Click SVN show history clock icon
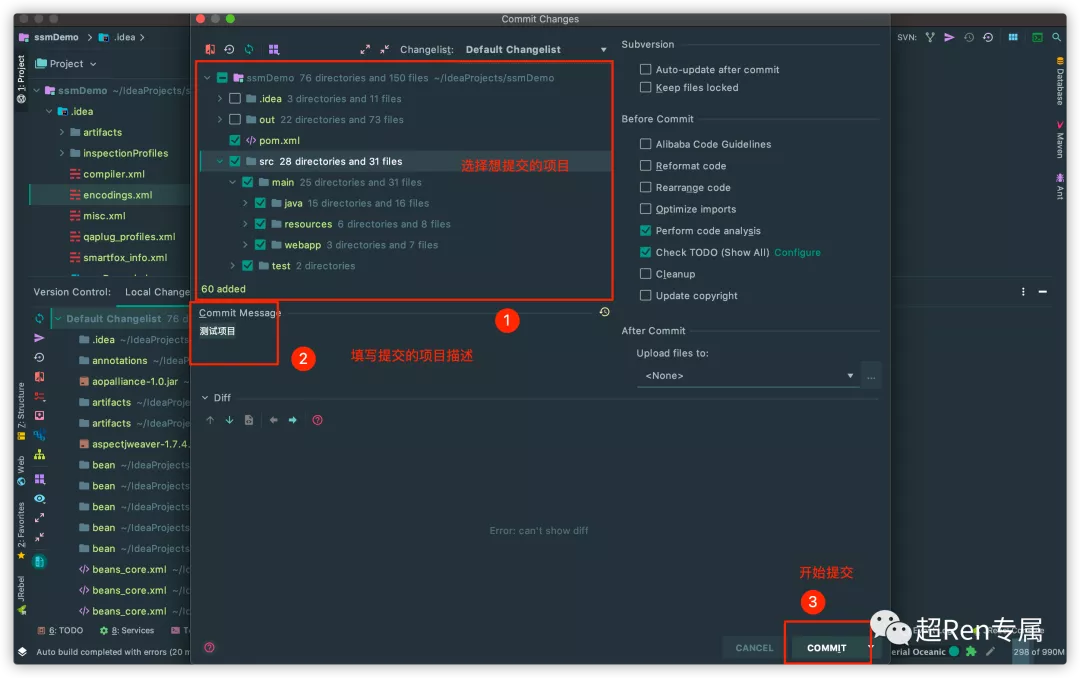 [x=968, y=37]
